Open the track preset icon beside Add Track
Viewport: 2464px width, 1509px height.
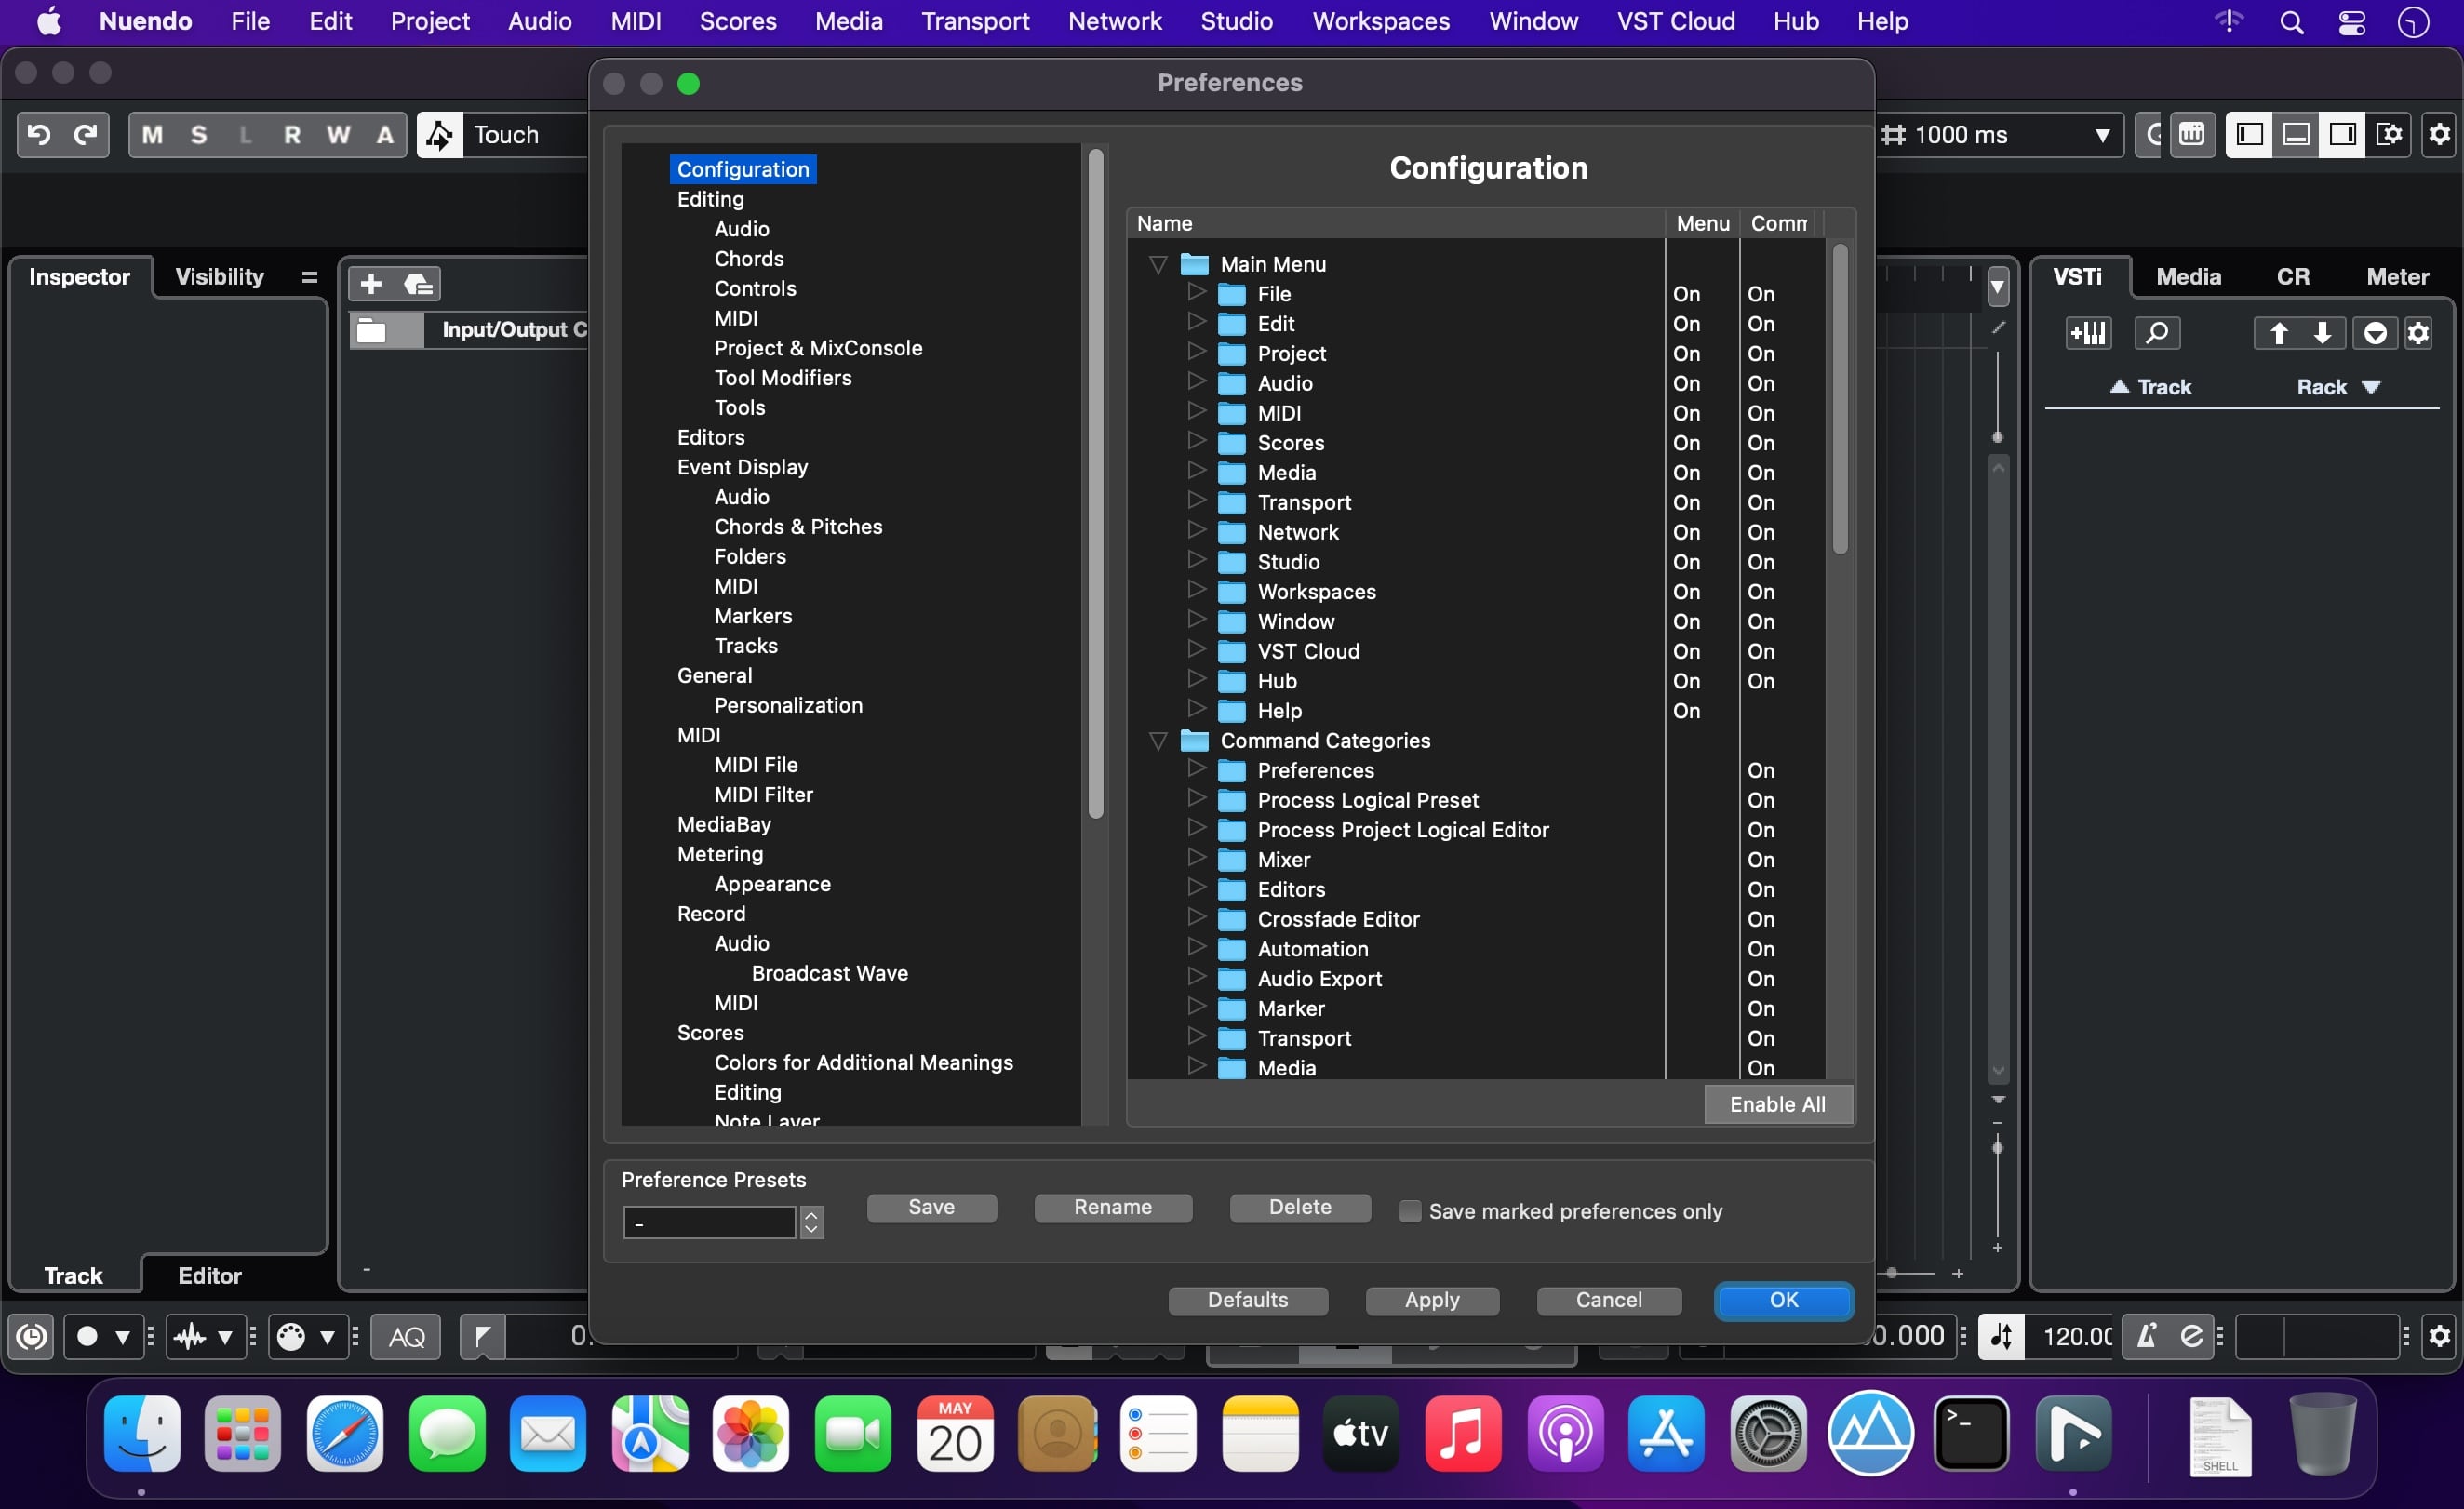pos(418,284)
